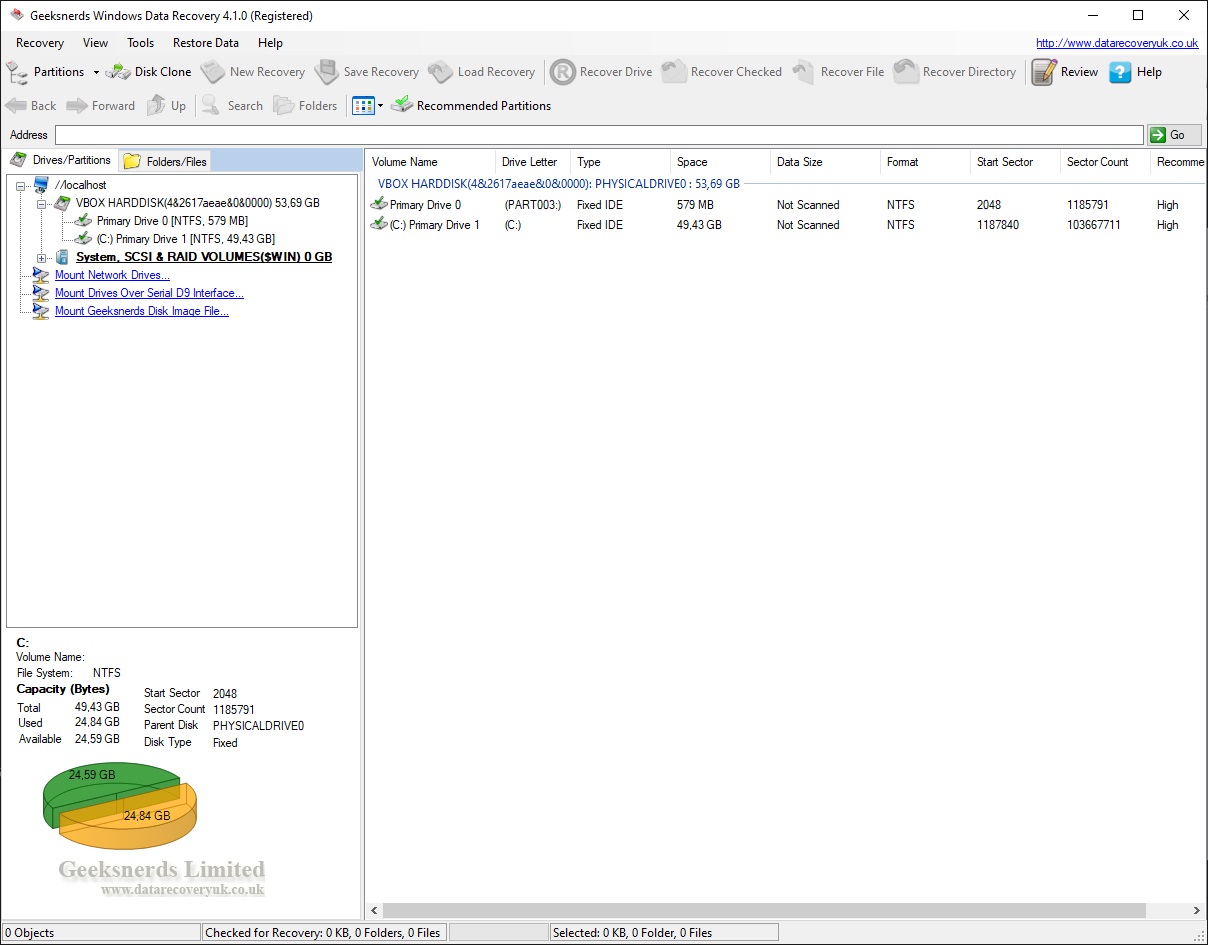Select (C:) Primary Drive 1 in the tree

pyautogui.click(x=186, y=239)
